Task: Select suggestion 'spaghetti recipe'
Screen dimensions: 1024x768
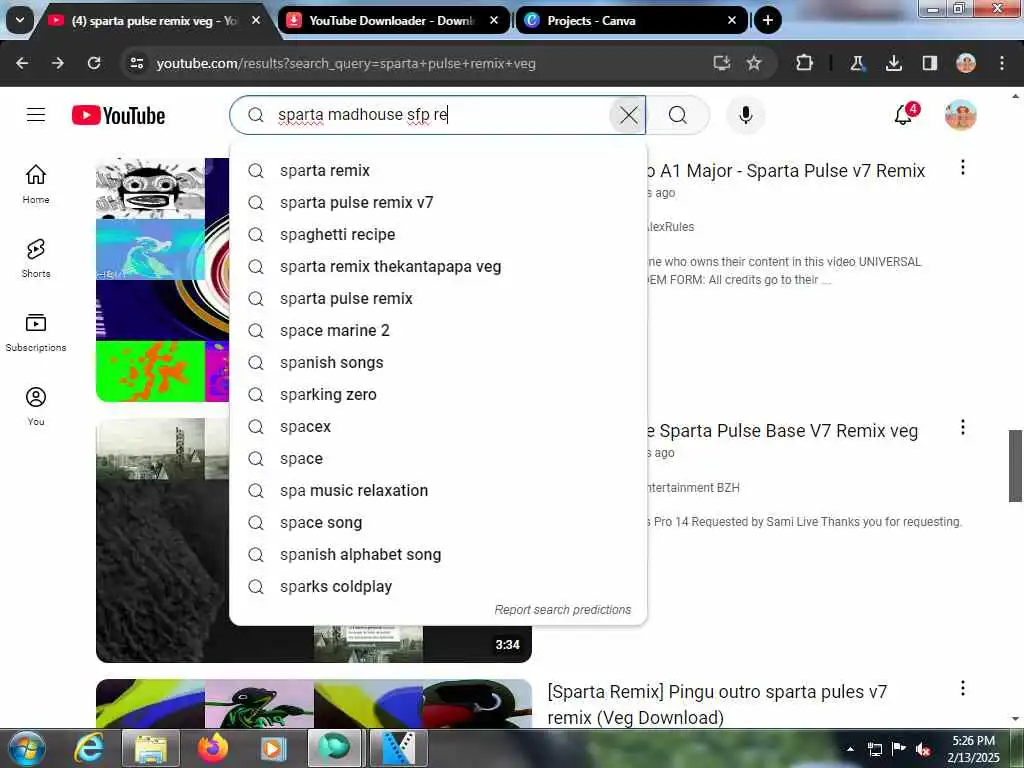Action: [x=438, y=234]
